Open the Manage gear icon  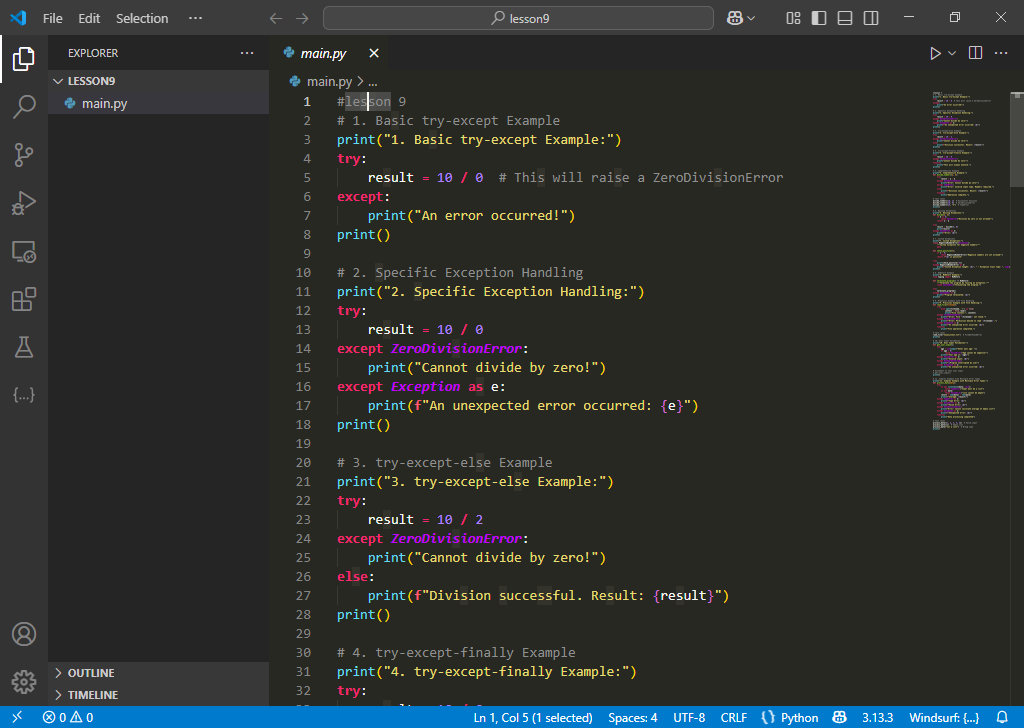point(24,682)
